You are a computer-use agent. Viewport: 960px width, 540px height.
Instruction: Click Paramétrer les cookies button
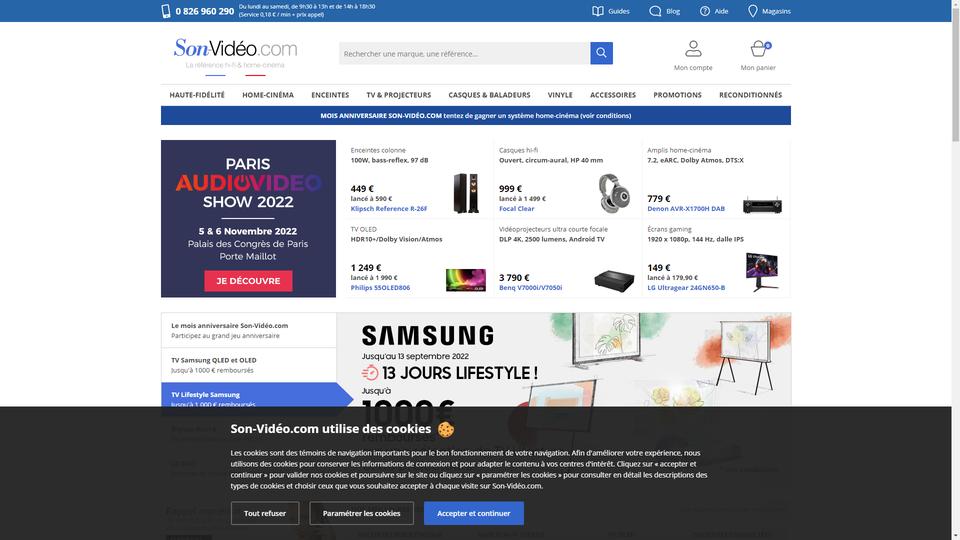tap(361, 513)
